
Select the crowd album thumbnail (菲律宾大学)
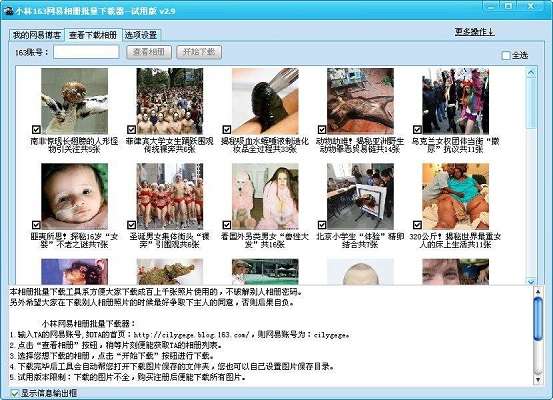pos(170,101)
